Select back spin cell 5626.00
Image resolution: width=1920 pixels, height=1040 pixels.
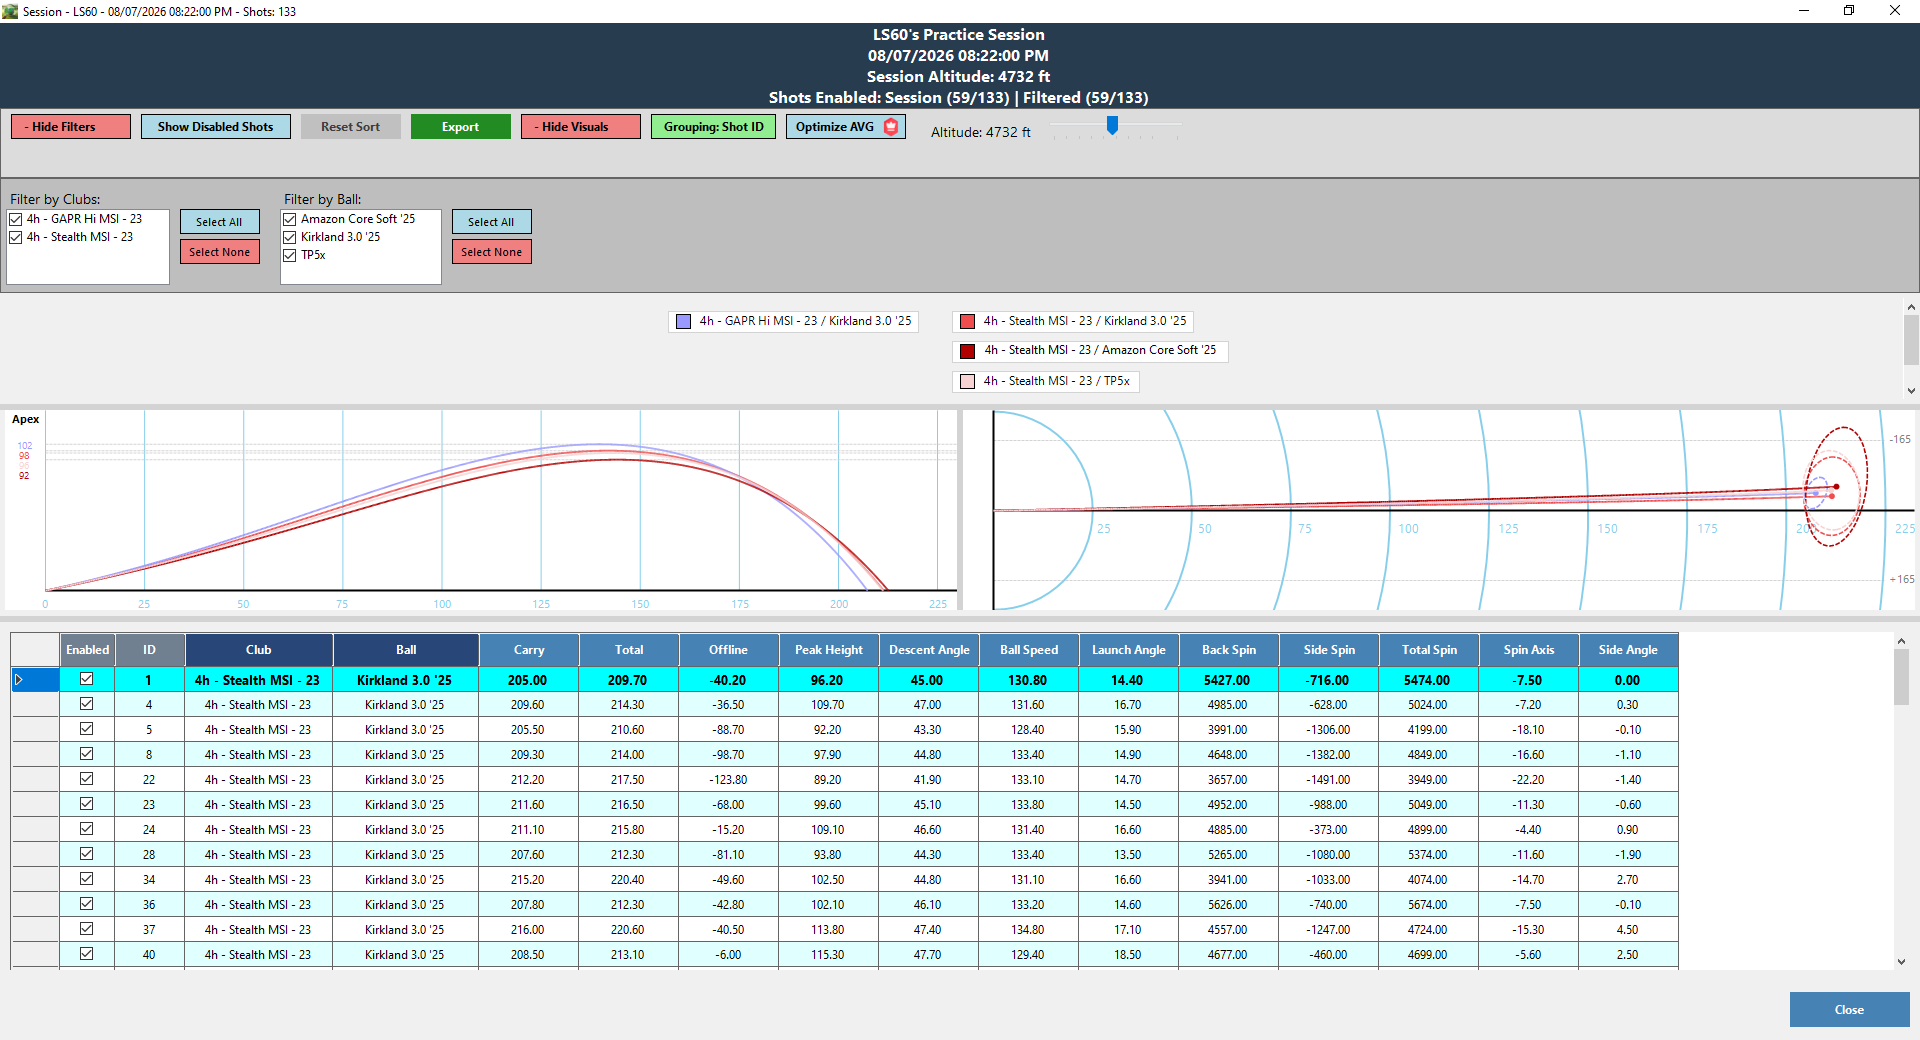tap(1228, 905)
